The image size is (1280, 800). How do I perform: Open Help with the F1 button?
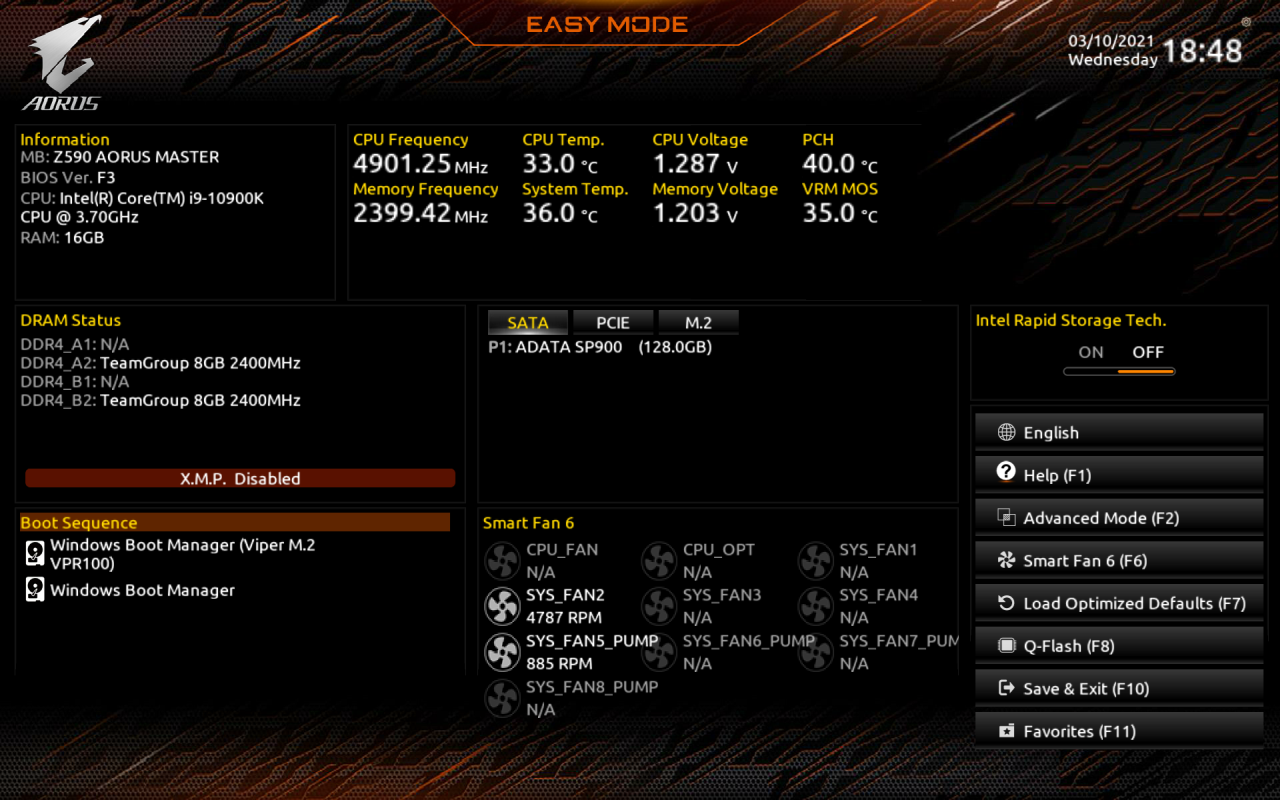tap(1119, 475)
